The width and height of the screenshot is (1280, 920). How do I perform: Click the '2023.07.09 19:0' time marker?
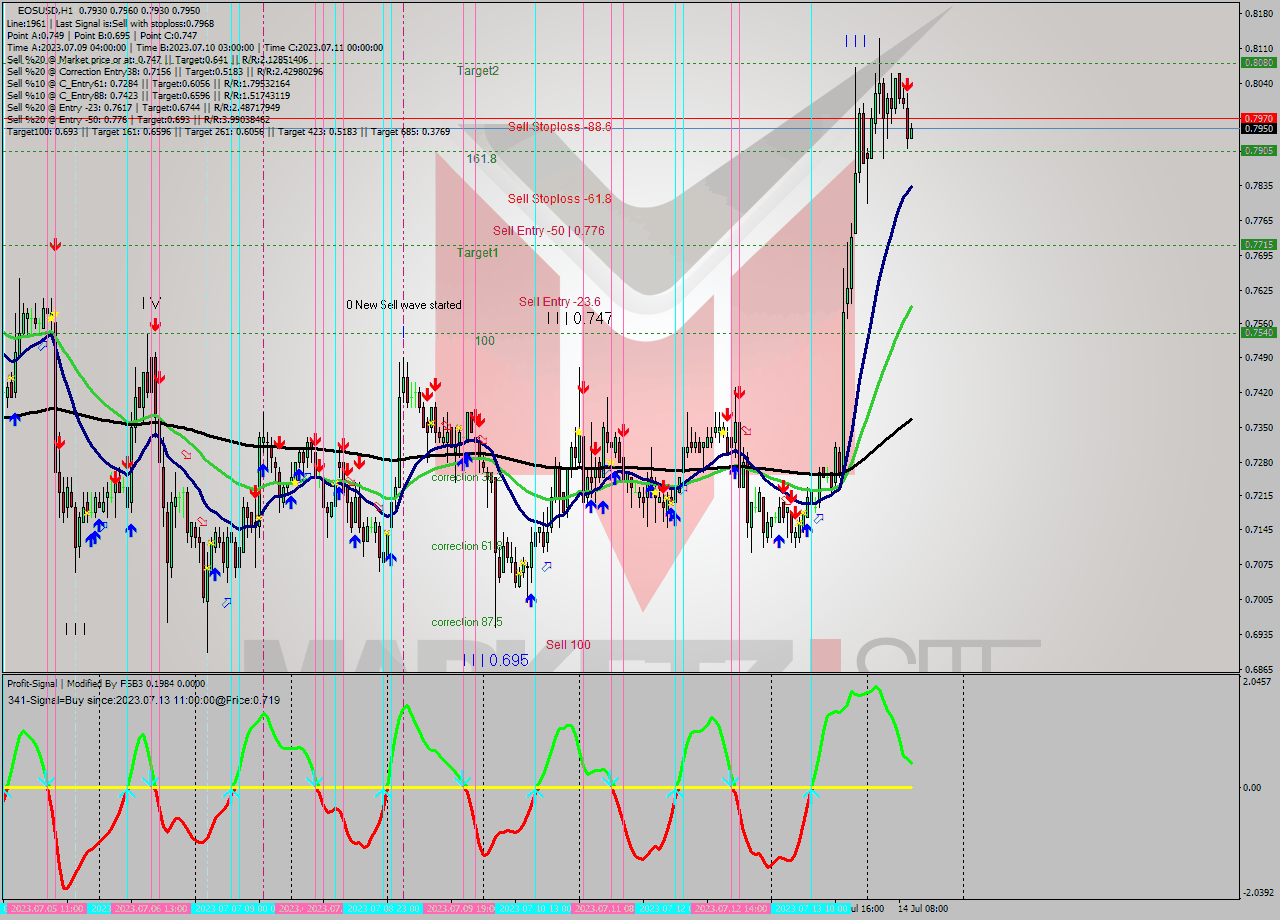pos(460,909)
